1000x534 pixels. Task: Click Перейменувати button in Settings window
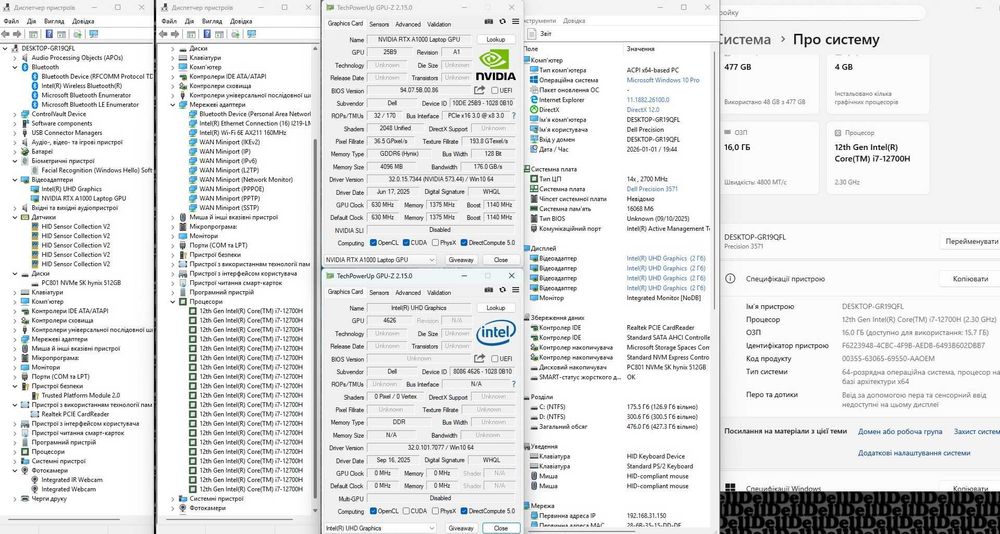[x=971, y=242]
